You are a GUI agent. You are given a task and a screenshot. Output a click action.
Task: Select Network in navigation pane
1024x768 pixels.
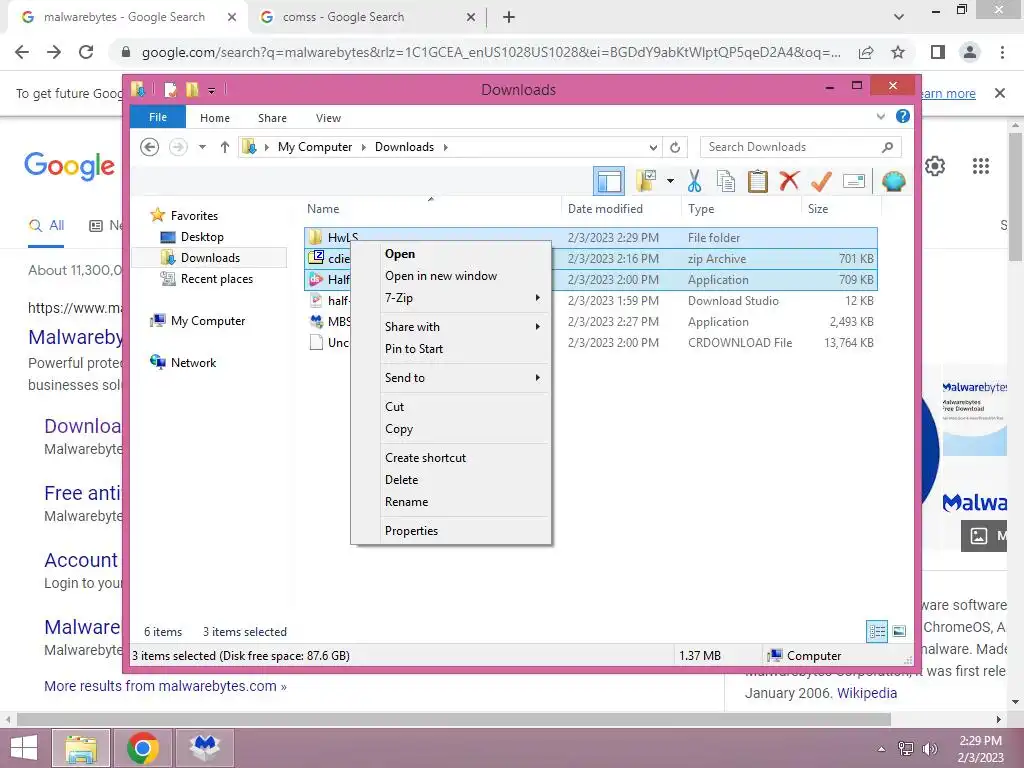pos(193,362)
